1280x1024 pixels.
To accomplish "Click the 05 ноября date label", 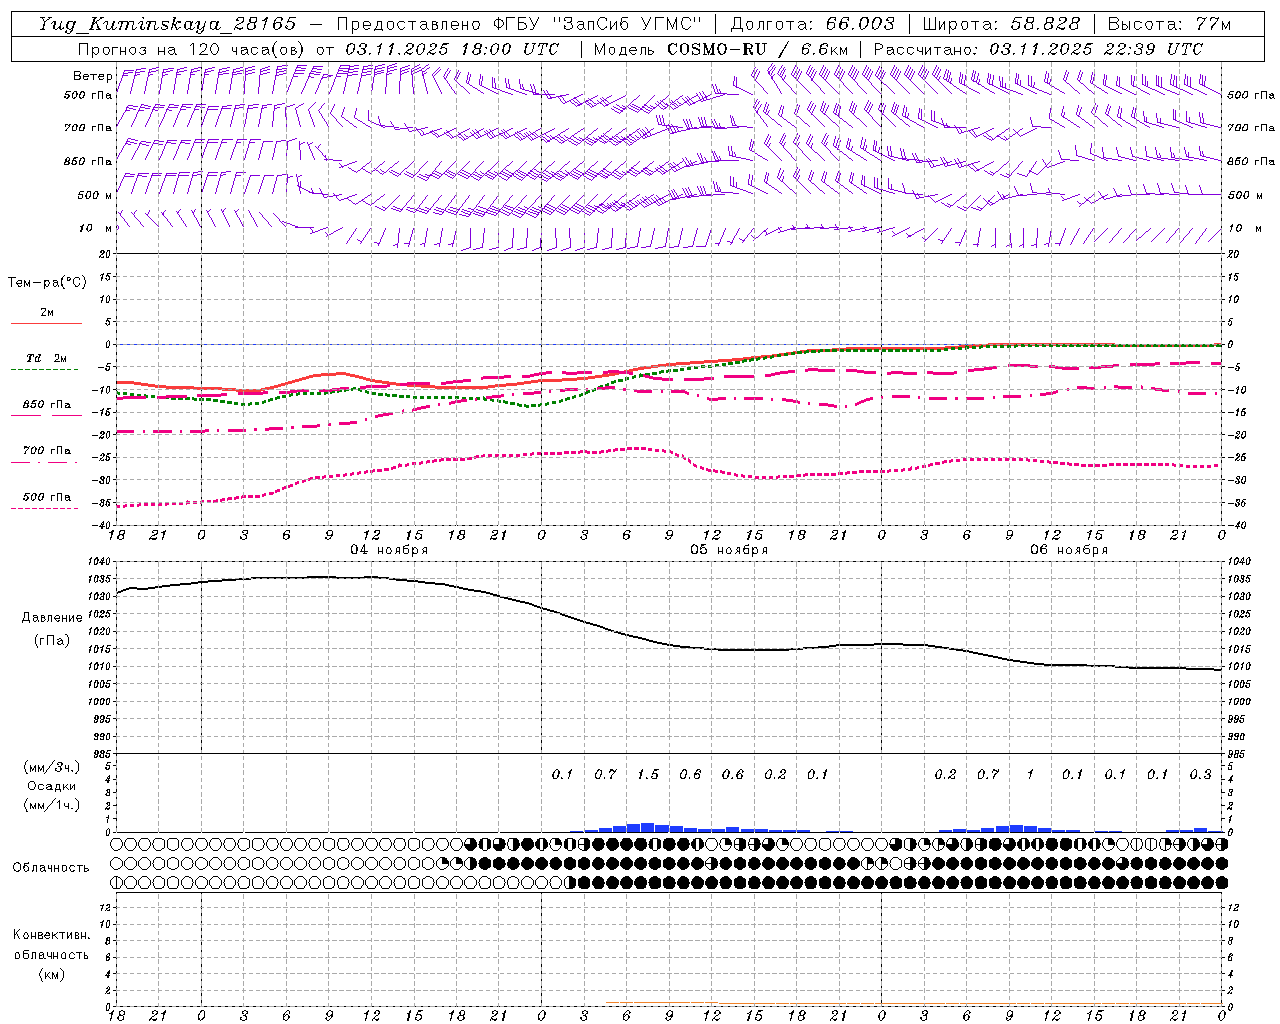I will (729, 550).
